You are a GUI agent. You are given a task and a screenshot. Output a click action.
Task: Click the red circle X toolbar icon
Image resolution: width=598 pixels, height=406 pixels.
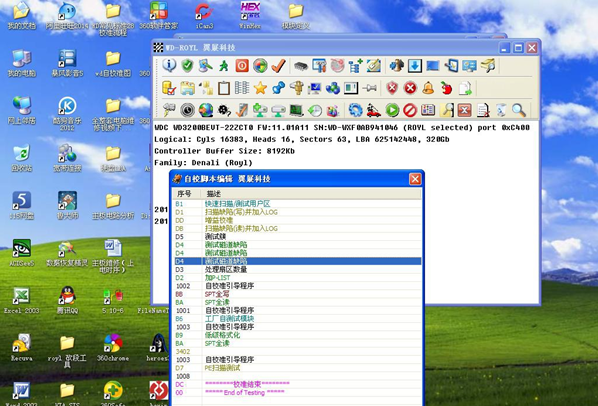click(410, 88)
